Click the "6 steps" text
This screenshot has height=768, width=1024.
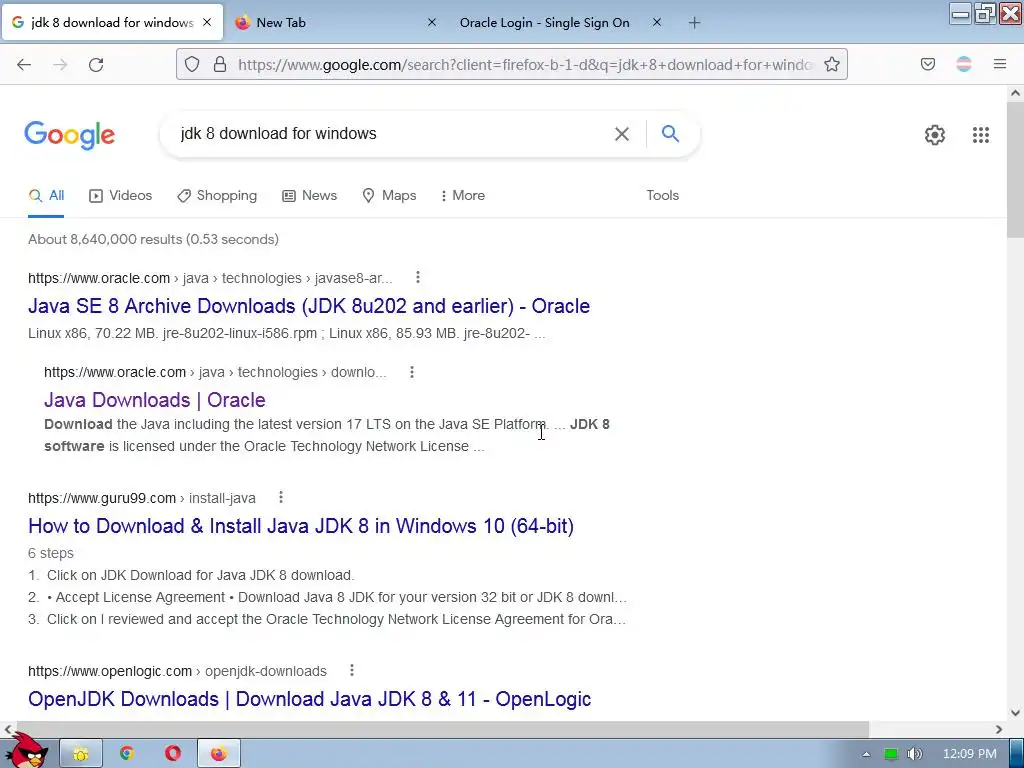coord(51,553)
